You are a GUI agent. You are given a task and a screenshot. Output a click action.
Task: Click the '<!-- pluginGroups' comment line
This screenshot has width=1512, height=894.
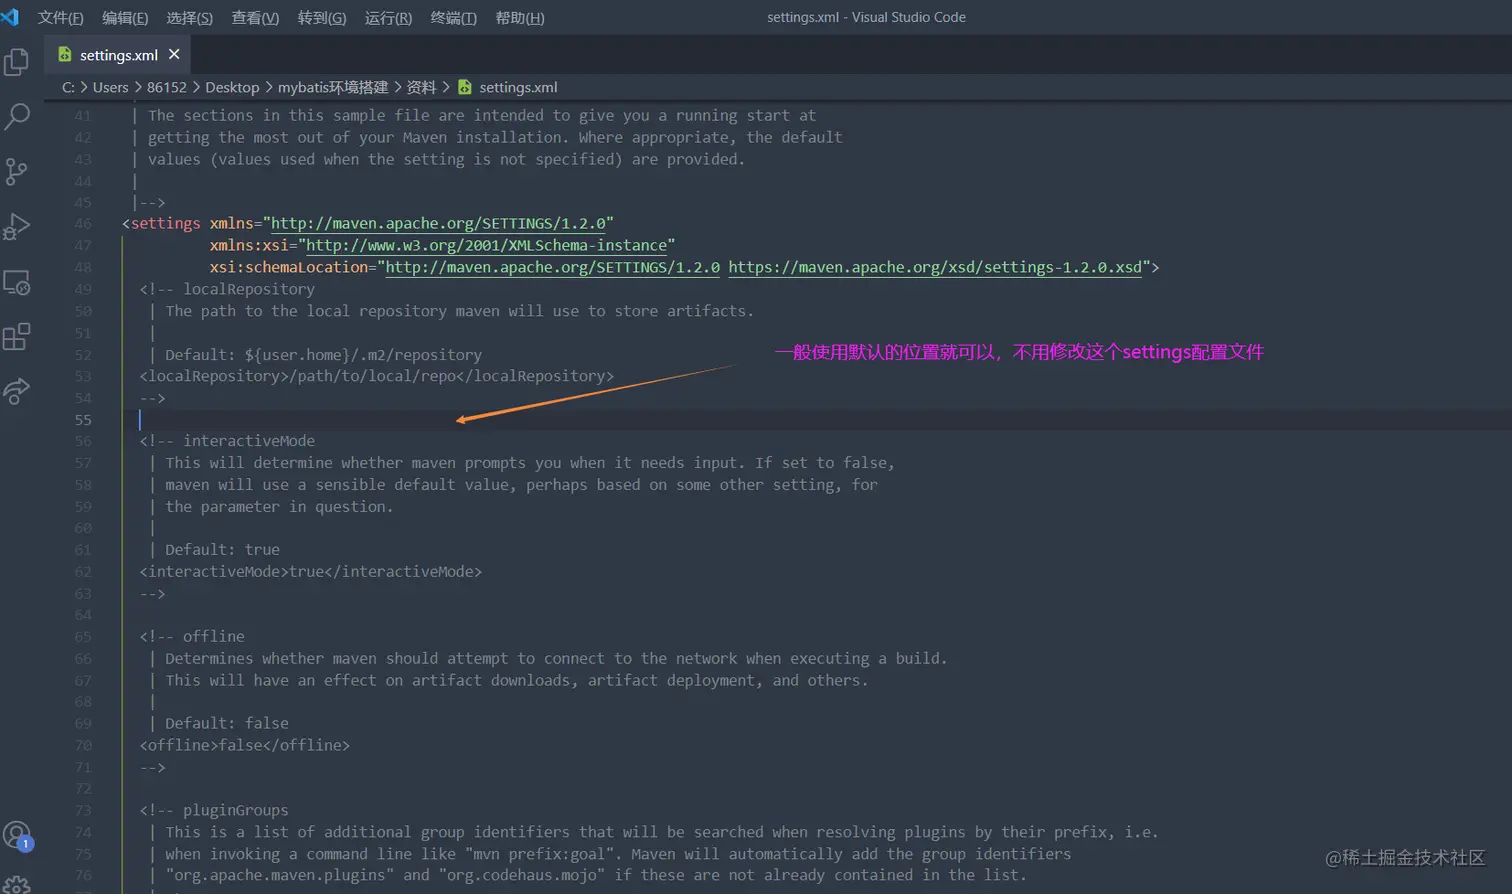point(214,810)
